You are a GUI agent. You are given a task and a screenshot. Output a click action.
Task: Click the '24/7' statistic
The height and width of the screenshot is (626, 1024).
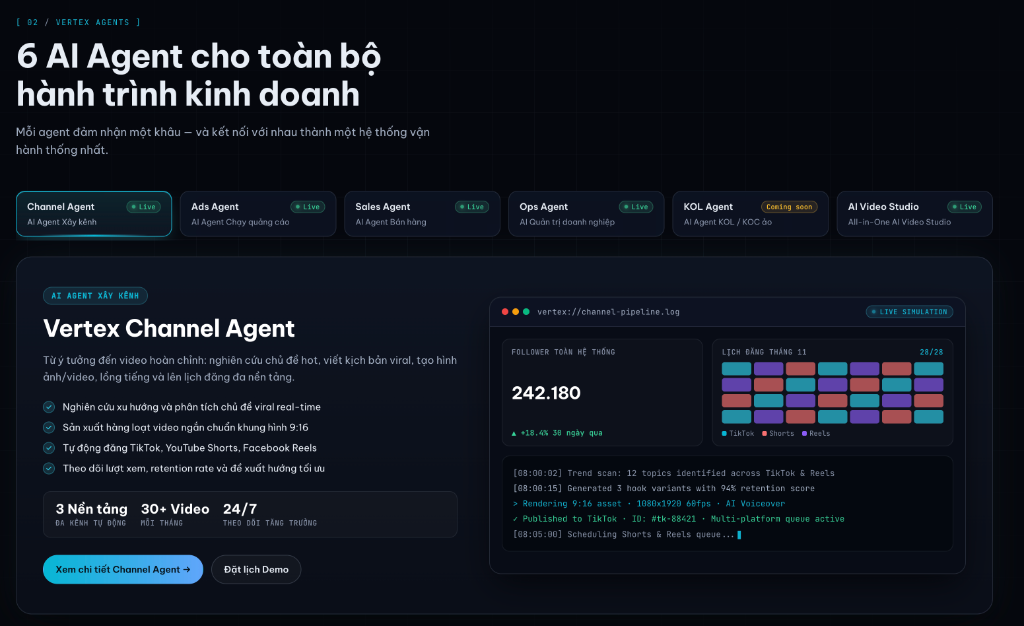point(270,514)
